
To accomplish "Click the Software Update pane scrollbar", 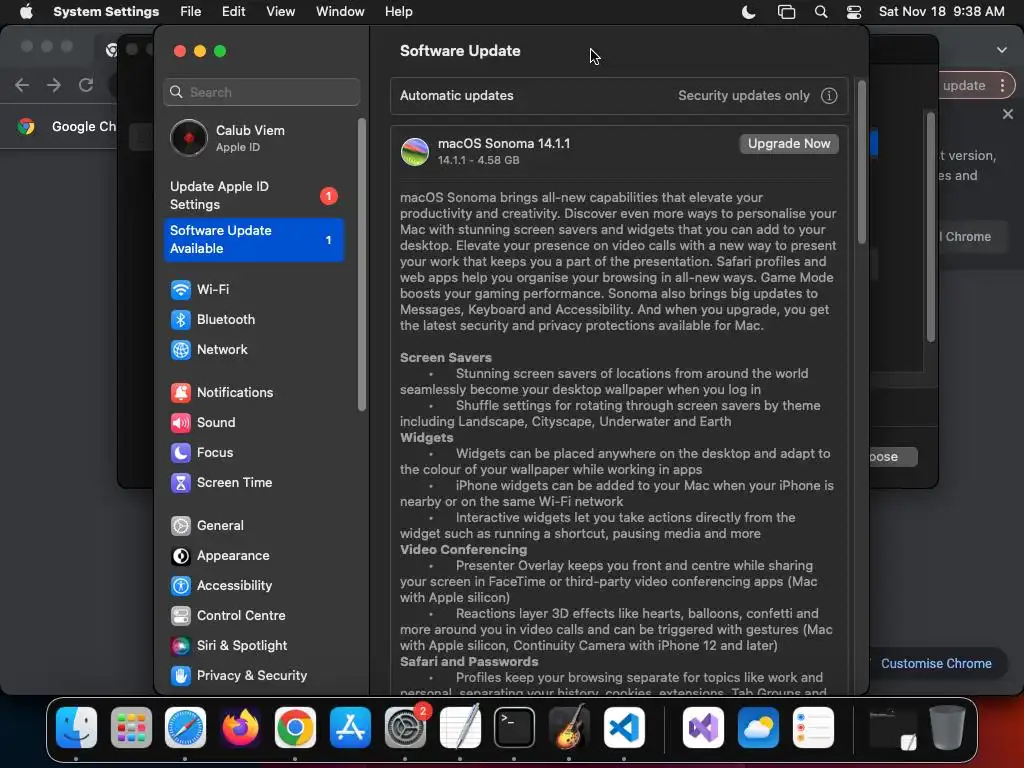I will [x=861, y=163].
